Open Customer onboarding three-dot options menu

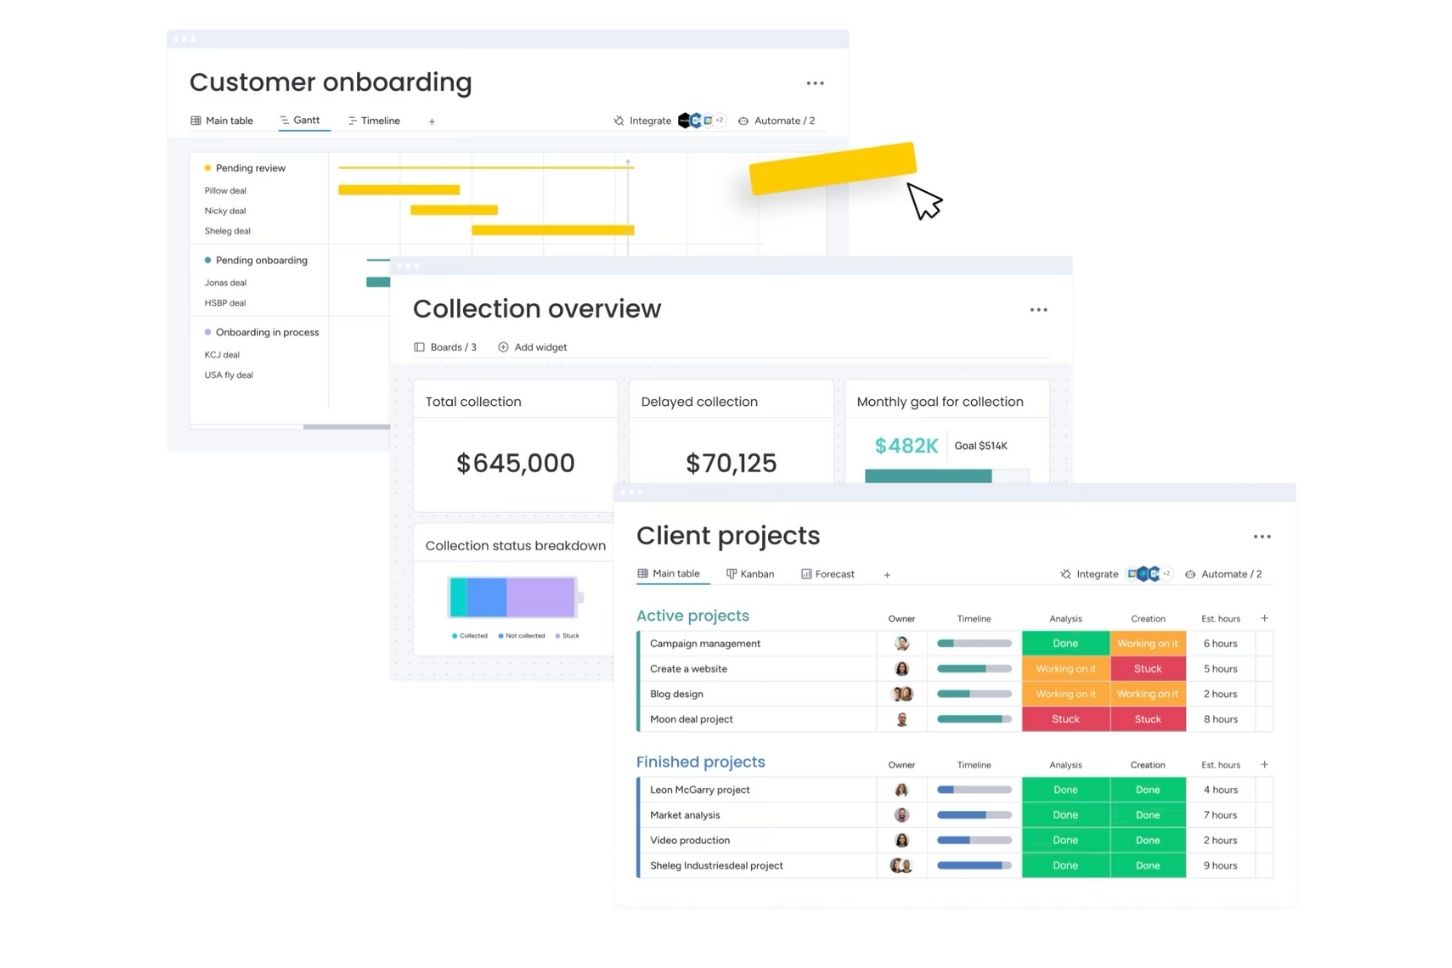815,84
